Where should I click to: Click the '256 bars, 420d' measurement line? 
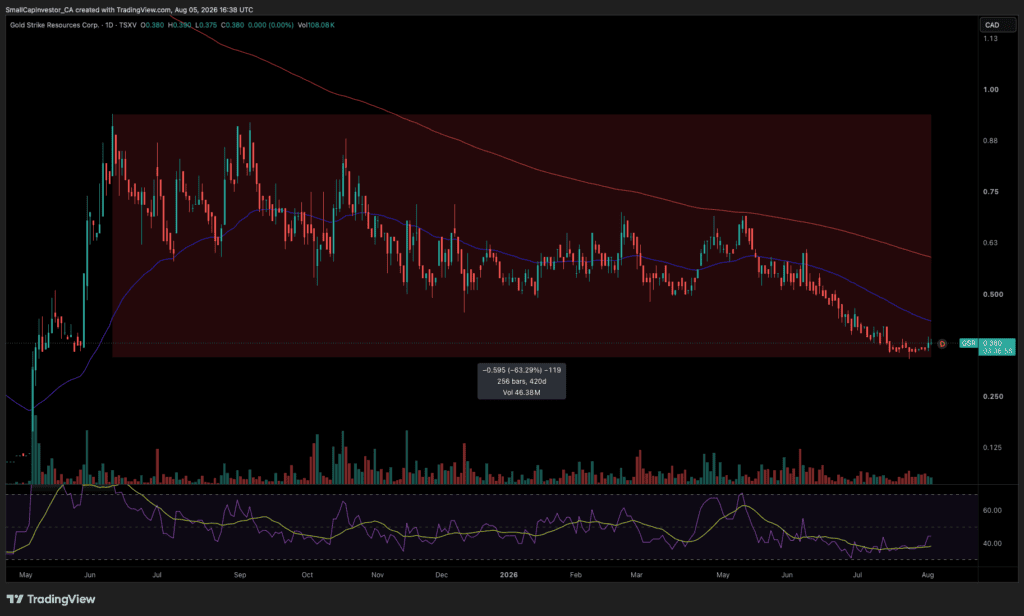522,381
